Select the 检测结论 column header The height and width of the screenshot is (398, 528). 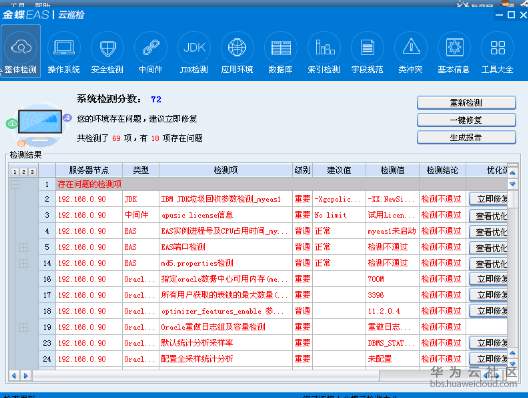[442, 170]
